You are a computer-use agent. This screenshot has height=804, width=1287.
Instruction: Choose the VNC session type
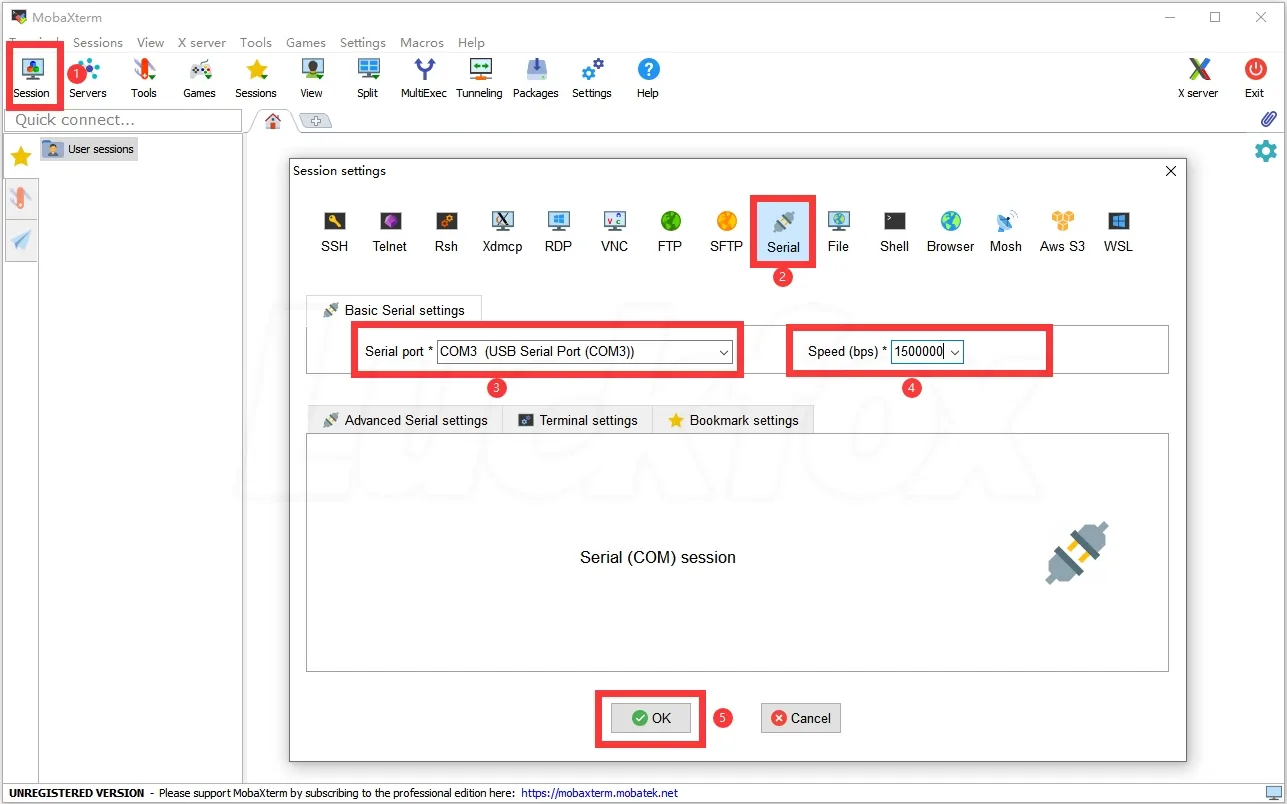[614, 232]
